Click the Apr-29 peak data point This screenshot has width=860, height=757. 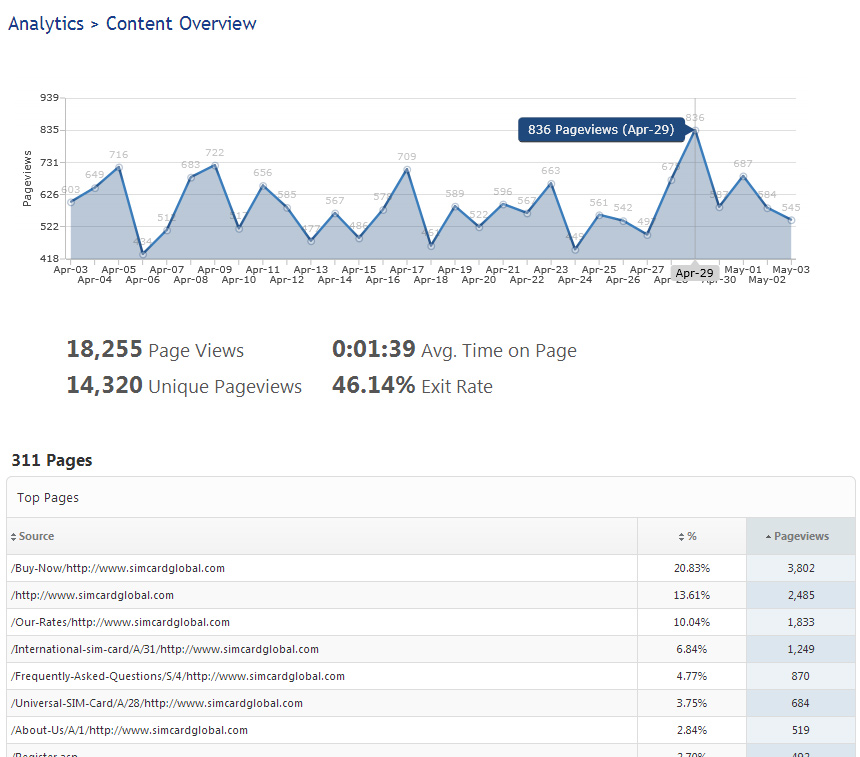coord(695,130)
